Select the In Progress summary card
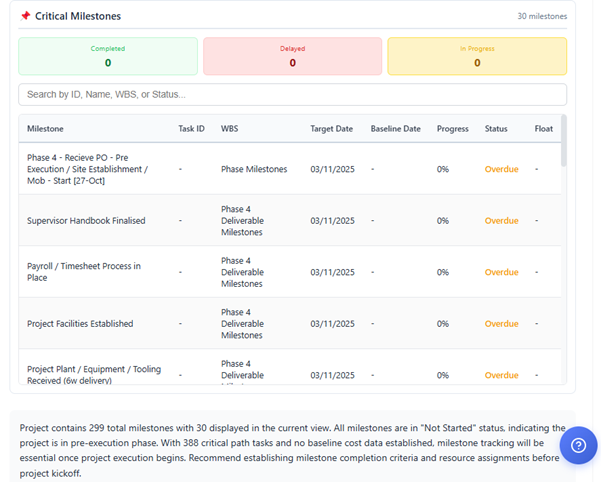 tap(477, 56)
